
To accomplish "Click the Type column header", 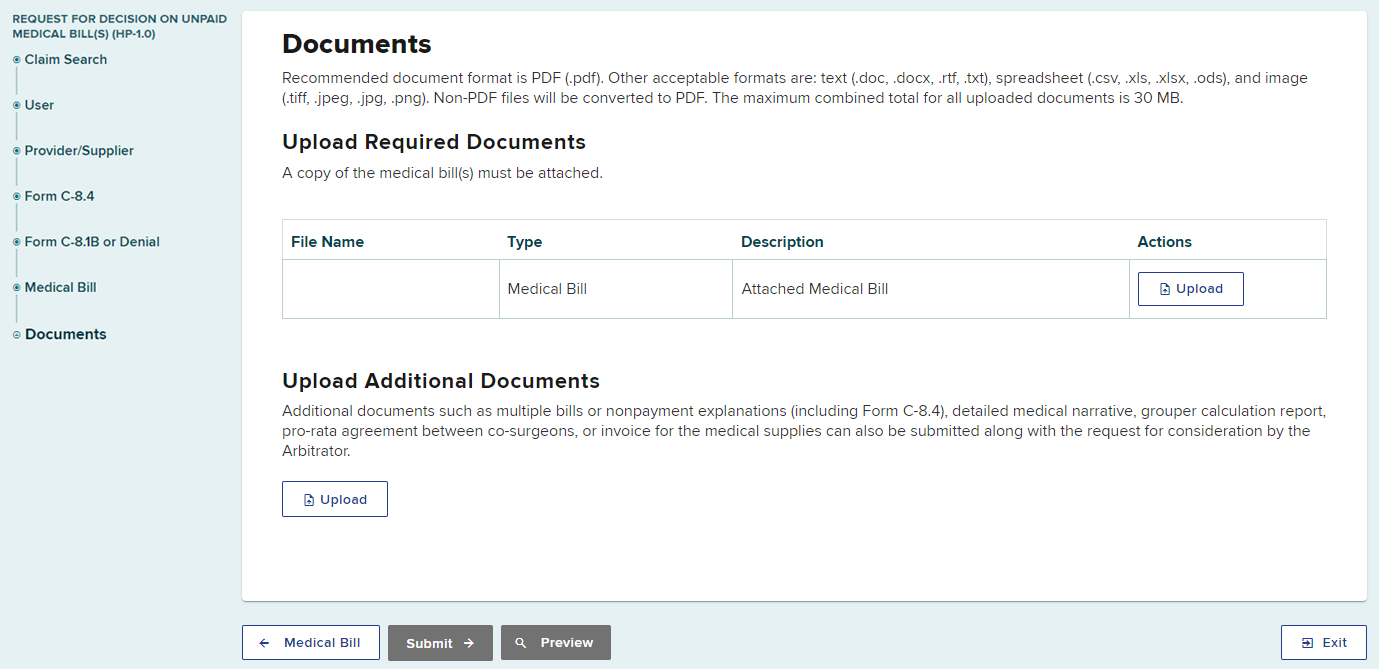I will coord(524,242).
